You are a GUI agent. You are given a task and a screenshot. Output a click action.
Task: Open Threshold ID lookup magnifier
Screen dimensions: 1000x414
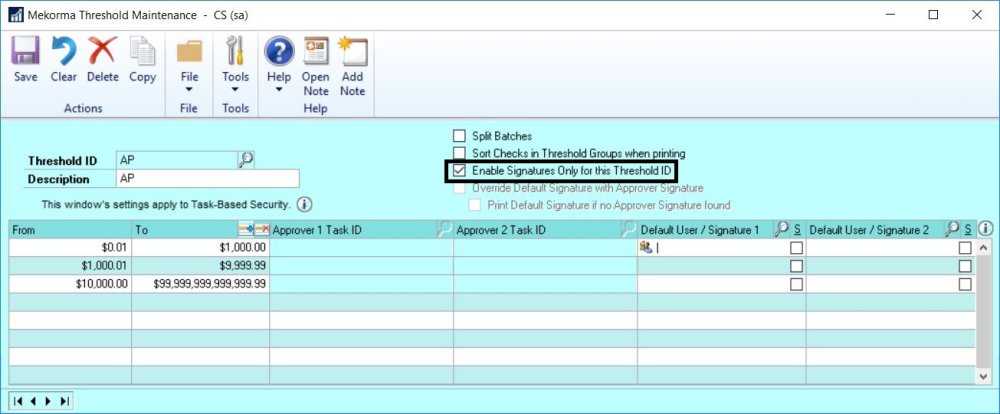tap(246, 159)
